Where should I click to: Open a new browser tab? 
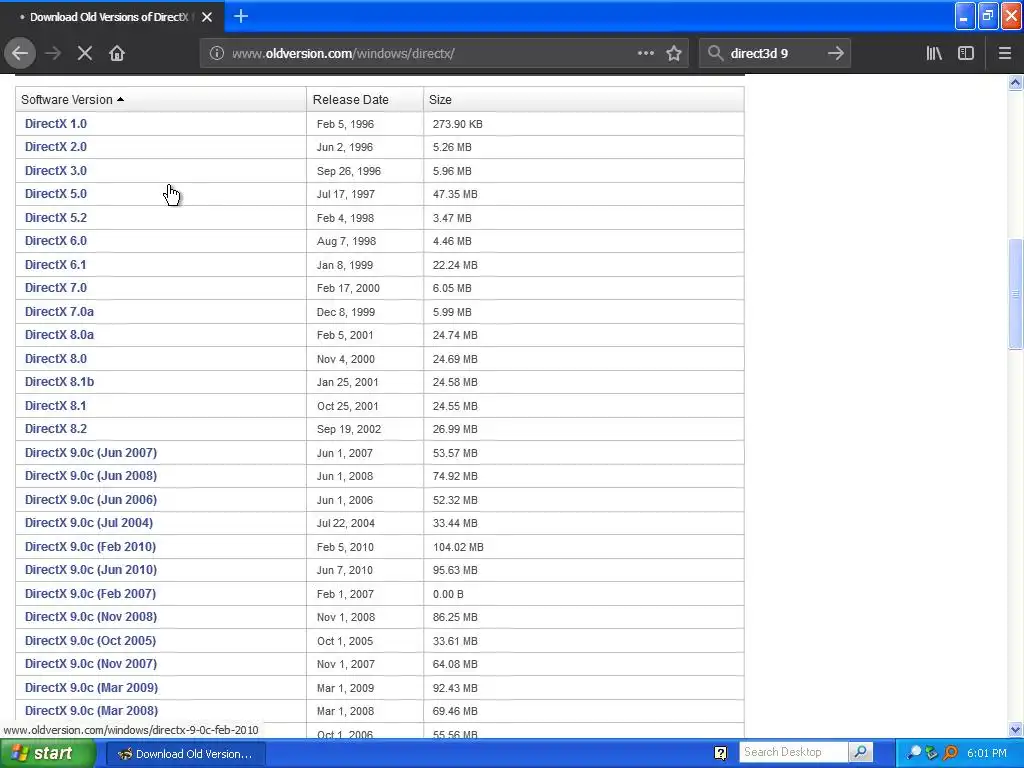point(240,16)
